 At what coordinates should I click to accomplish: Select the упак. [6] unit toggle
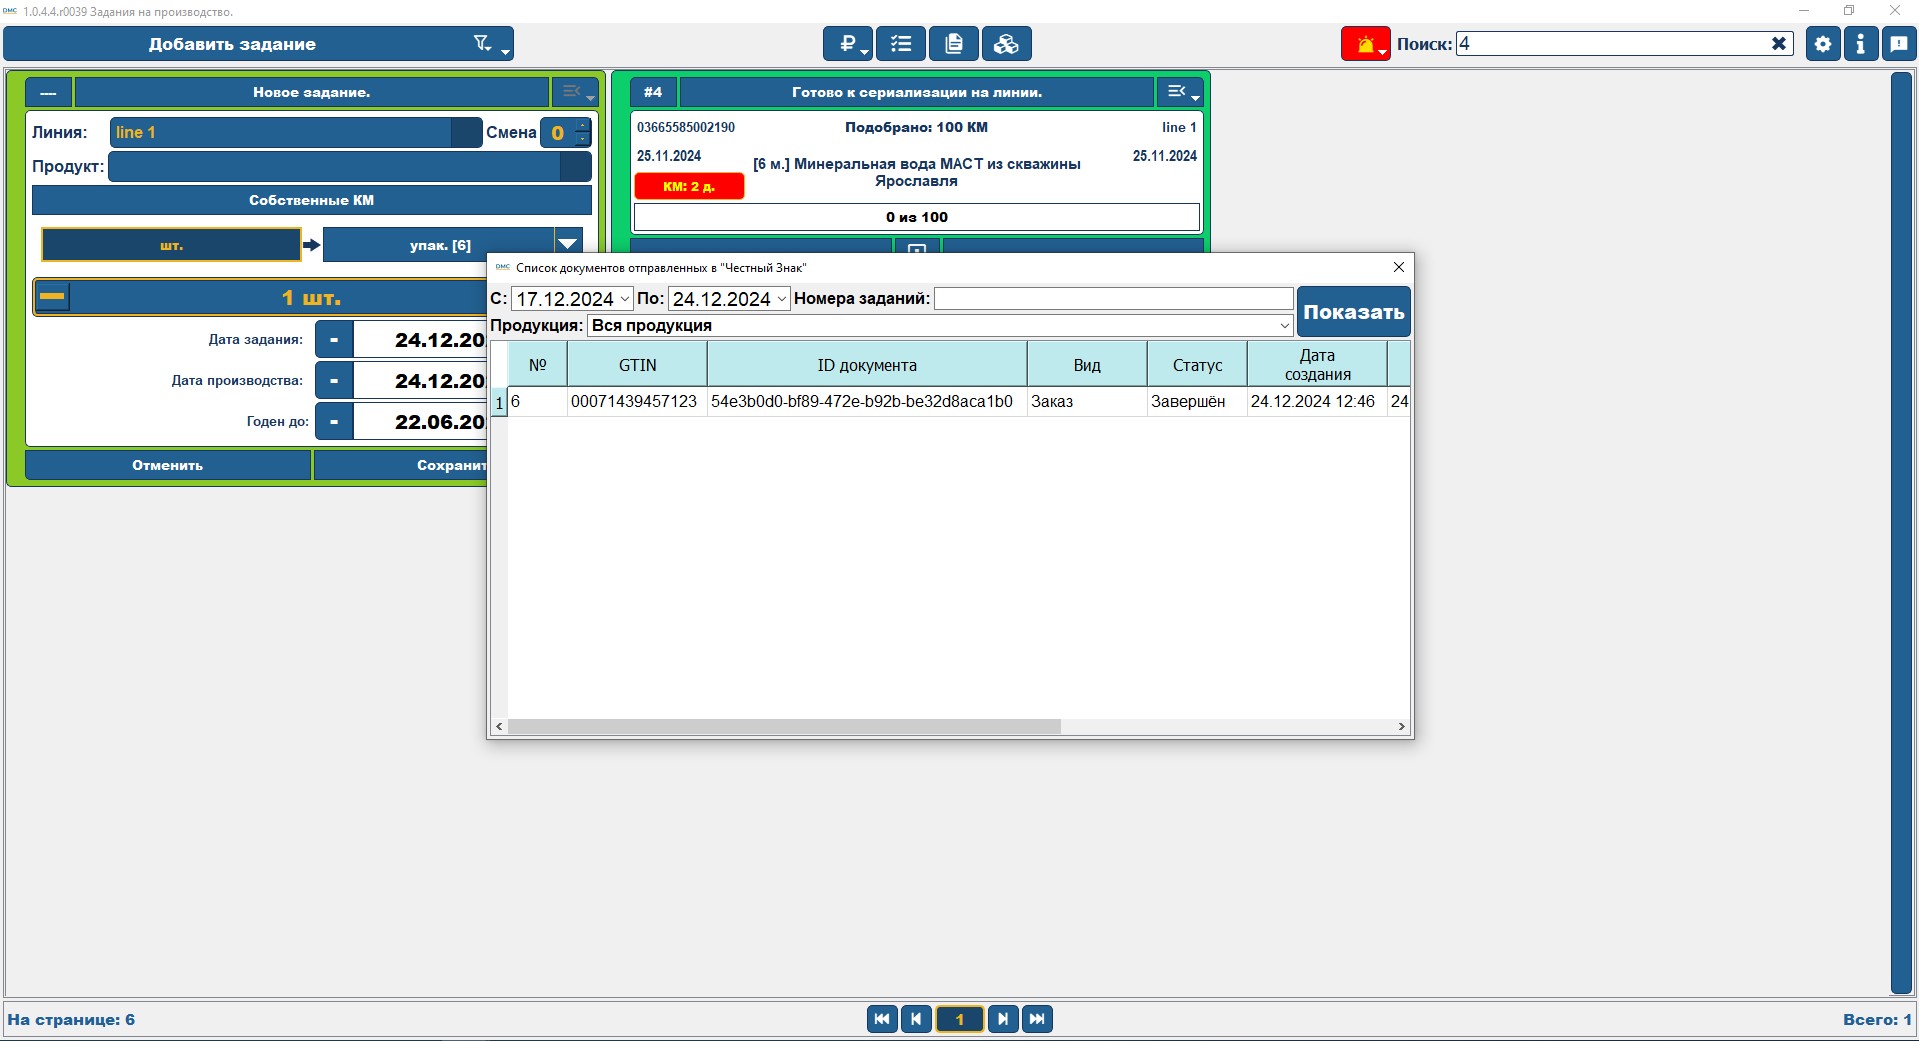[x=439, y=245]
